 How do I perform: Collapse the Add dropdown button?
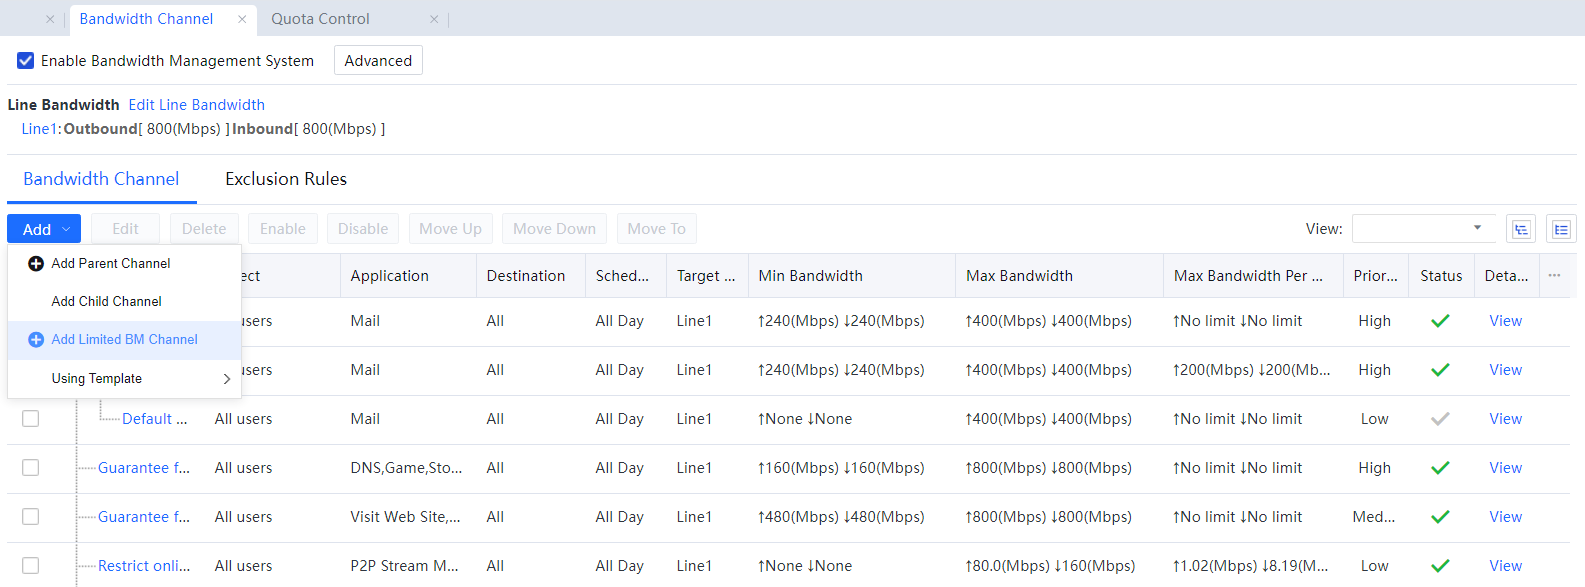pos(44,229)
